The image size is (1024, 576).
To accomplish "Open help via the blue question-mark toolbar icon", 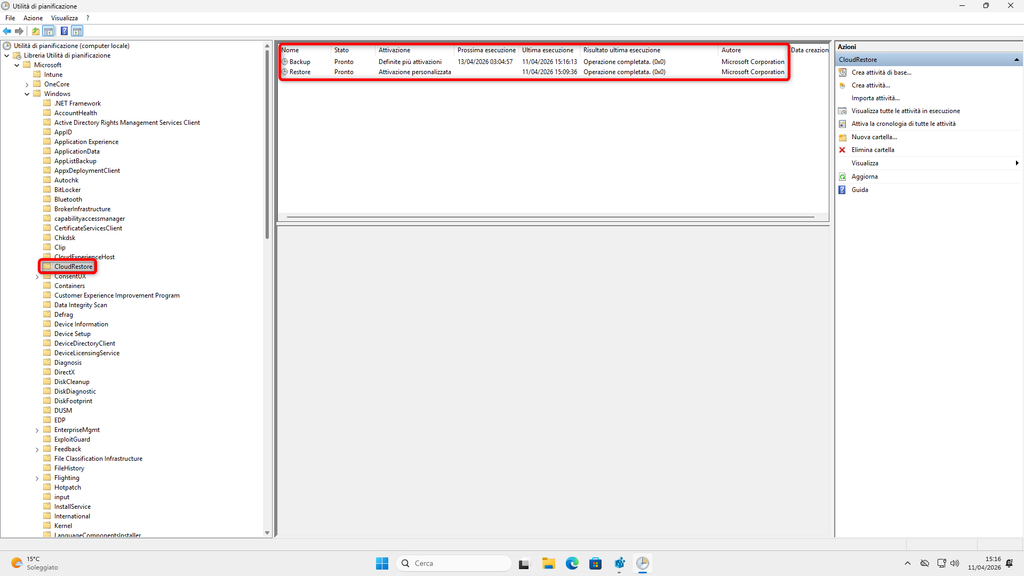I will pos(64,31).
